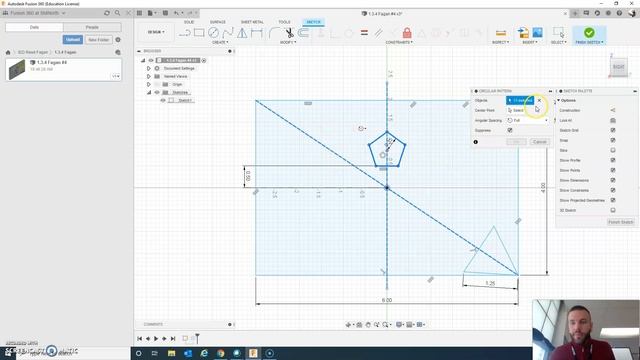640x360 pixels.
Task: Refresh the data panel
Action: click(107, 13)
